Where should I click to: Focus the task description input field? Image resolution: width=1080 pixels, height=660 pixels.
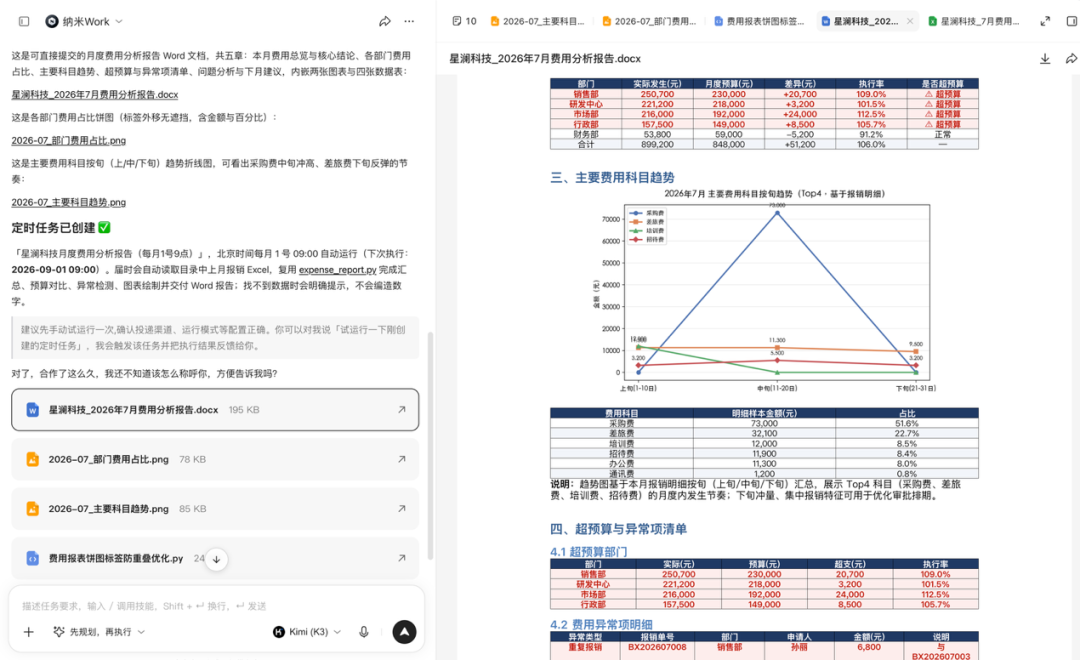click(216, 606)
